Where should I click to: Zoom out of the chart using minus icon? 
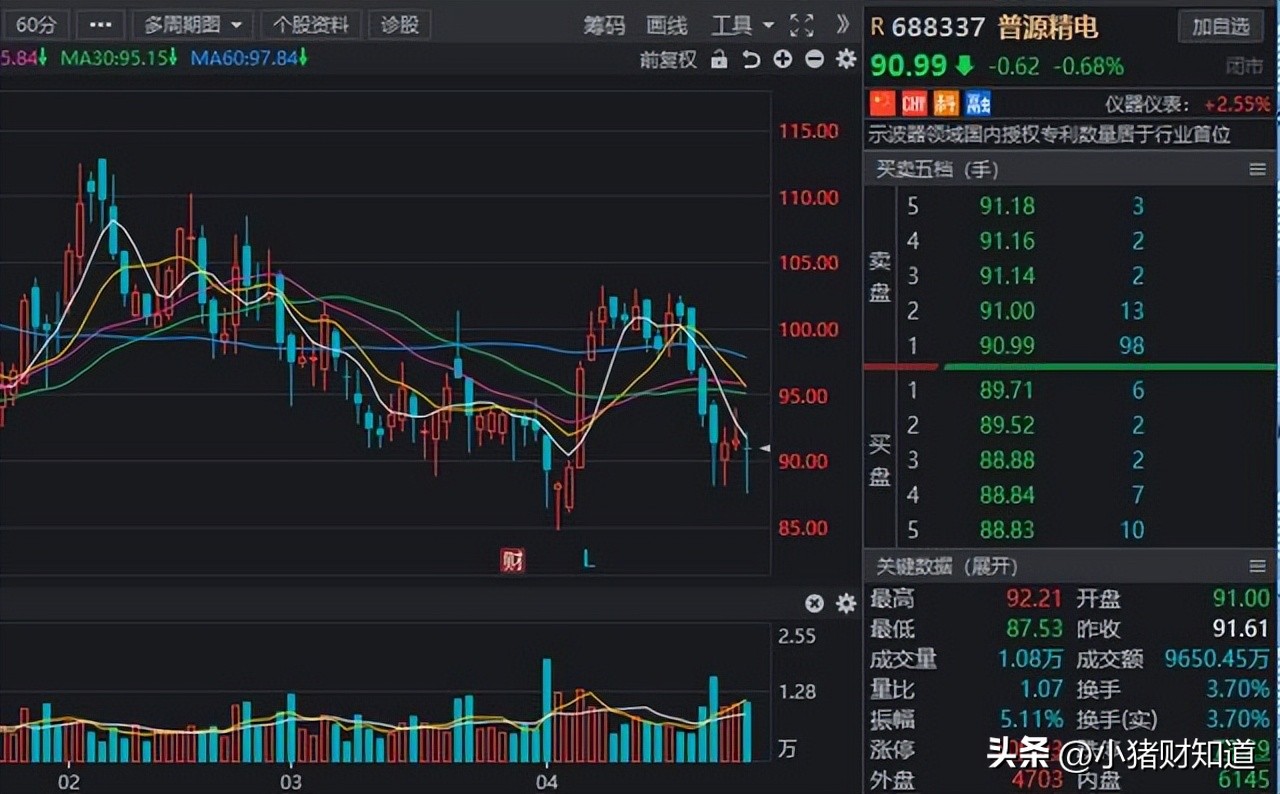(x=813, y=59)
